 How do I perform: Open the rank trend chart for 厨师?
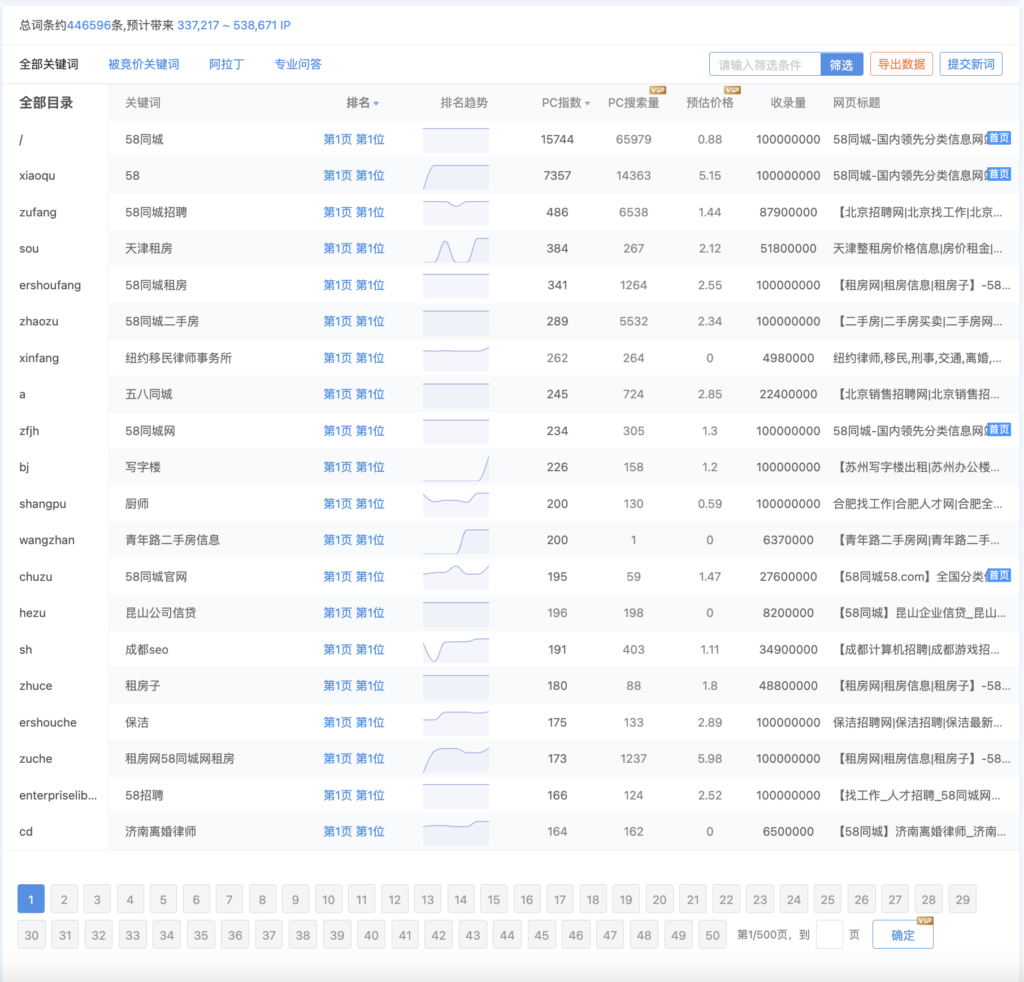coord(456,505)
